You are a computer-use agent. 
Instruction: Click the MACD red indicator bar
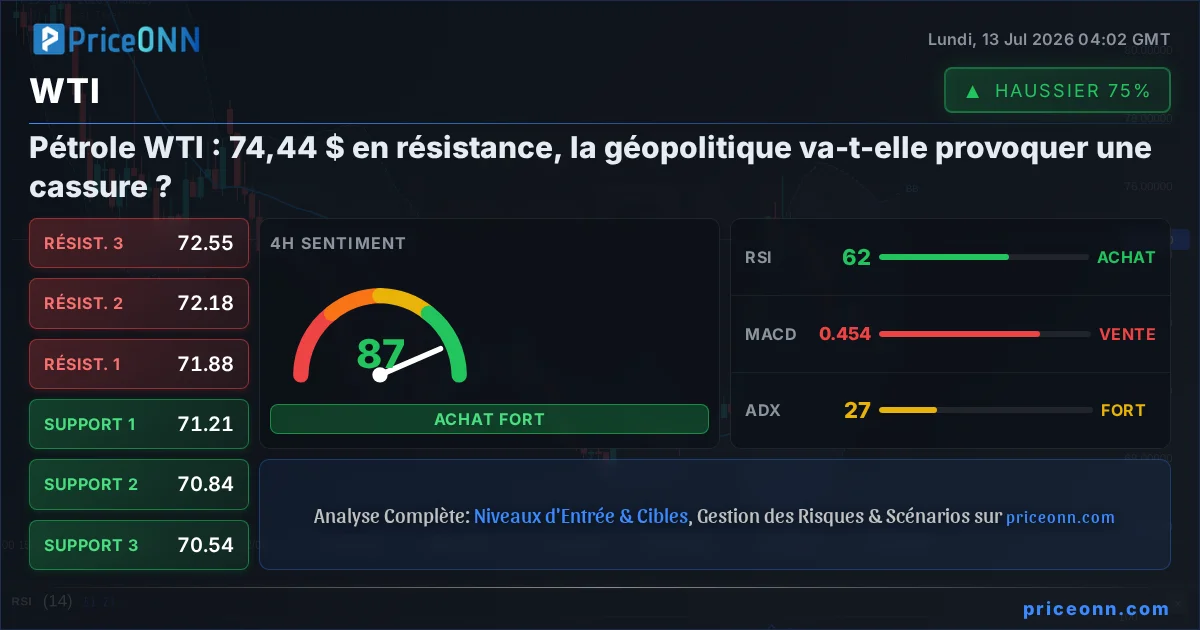959,334
